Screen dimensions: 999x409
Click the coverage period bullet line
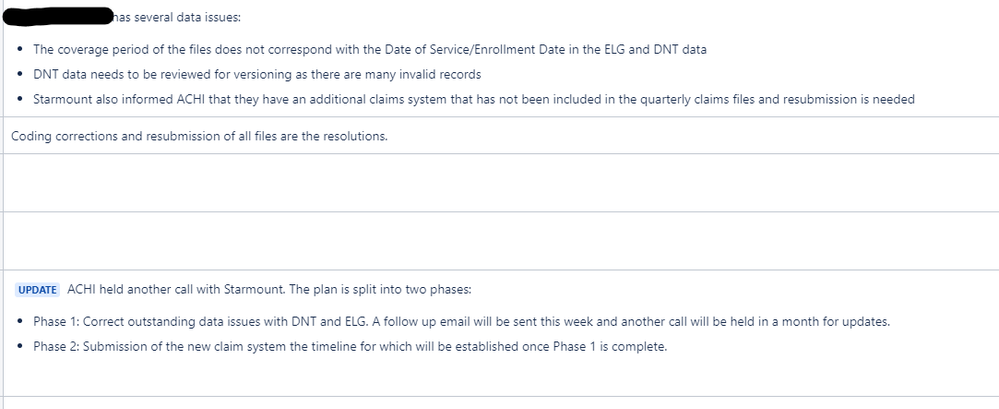click(369, 49)
